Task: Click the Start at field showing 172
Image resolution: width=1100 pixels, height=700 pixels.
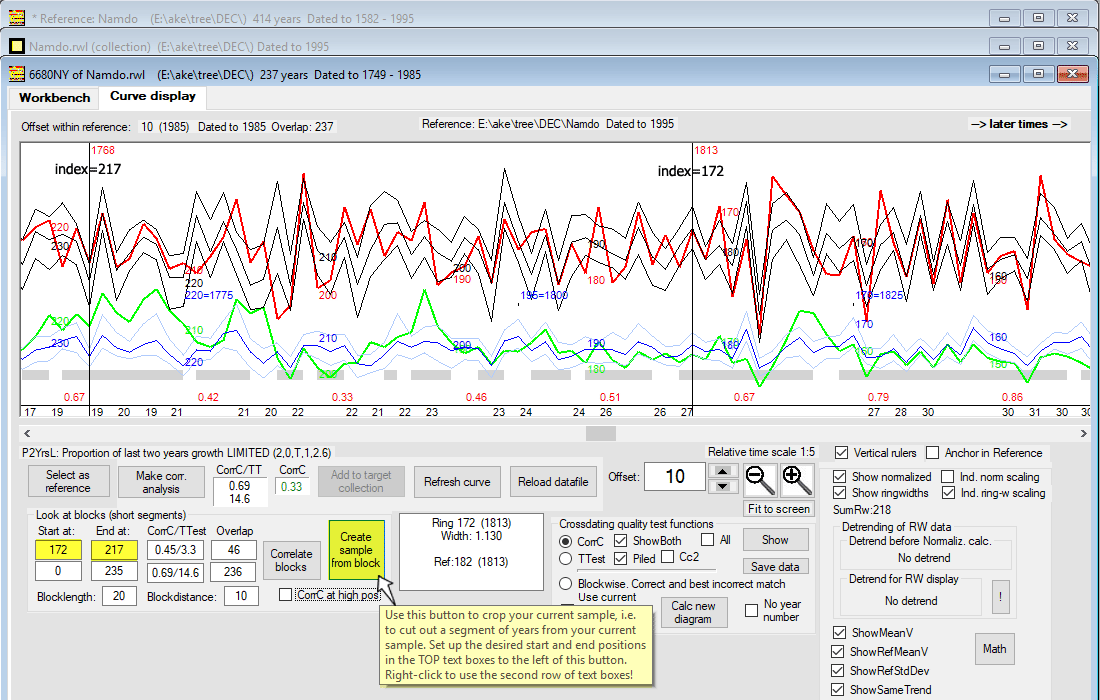Action: click(58, 550)
